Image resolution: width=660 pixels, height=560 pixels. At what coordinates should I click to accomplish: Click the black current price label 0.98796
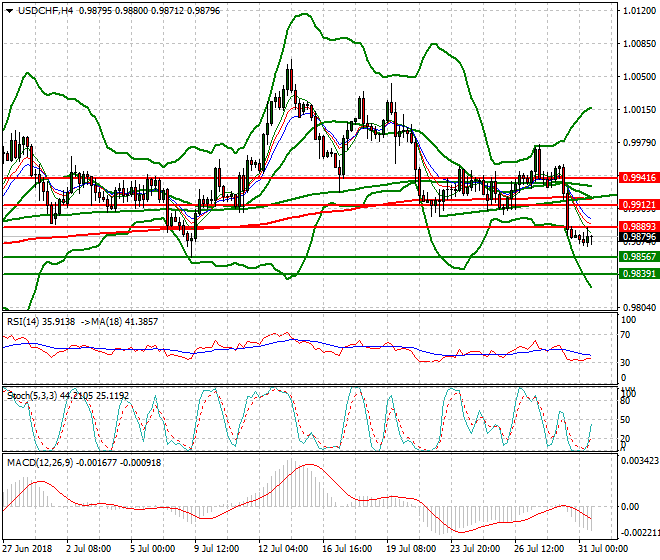tap(639, 237)
